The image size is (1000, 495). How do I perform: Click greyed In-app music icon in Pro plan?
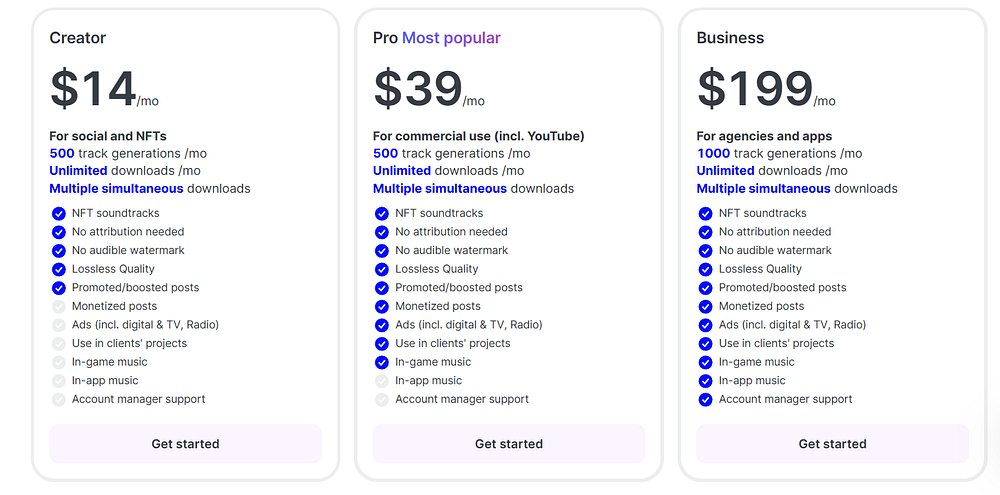(381, 381)
